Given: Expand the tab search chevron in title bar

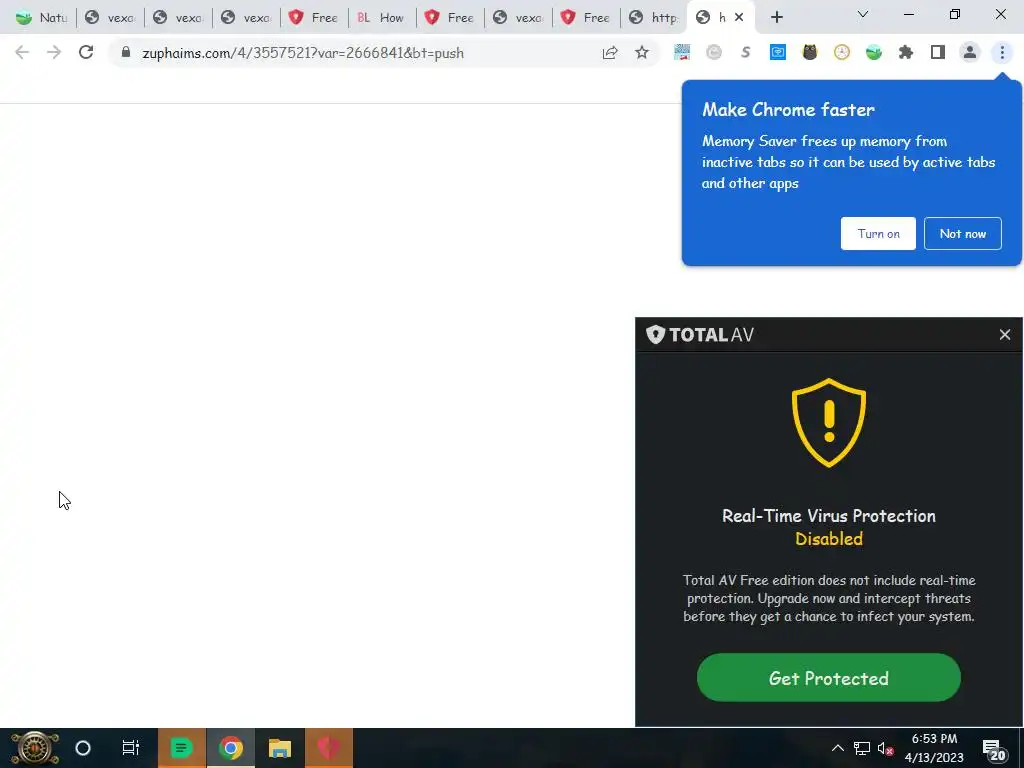Looking at the screenshot, I should click(863, 14).
